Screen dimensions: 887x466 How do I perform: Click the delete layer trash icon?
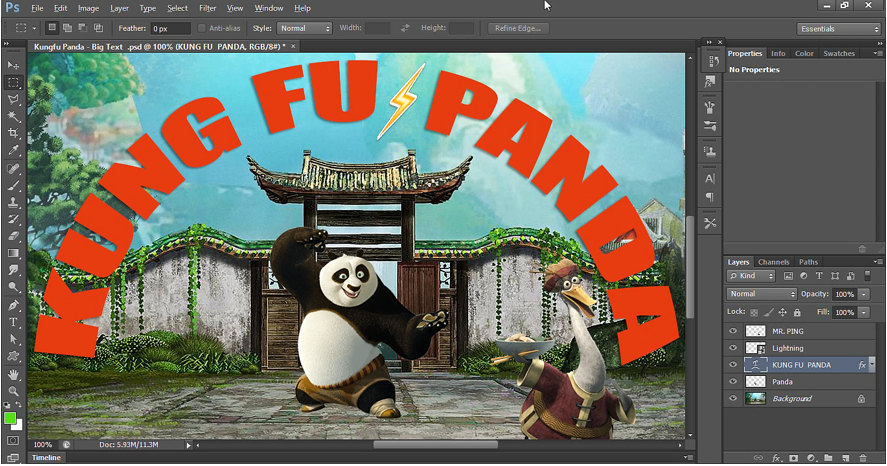point(862,457)
